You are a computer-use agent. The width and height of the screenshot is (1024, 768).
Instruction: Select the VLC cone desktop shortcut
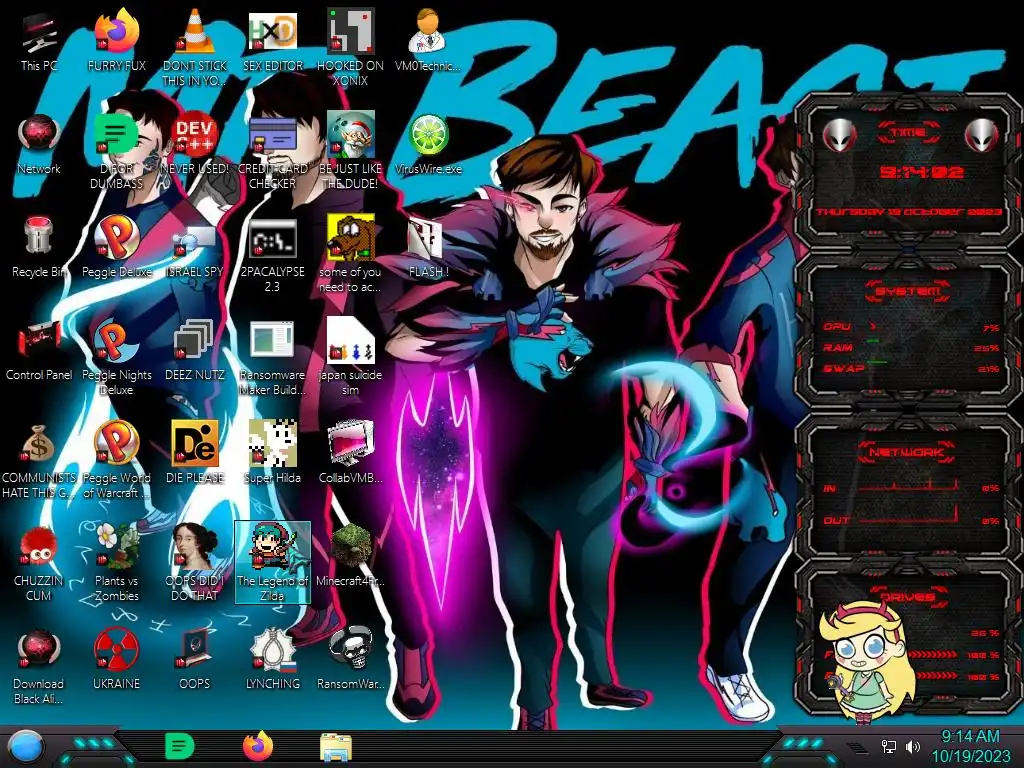click(195, 48)
